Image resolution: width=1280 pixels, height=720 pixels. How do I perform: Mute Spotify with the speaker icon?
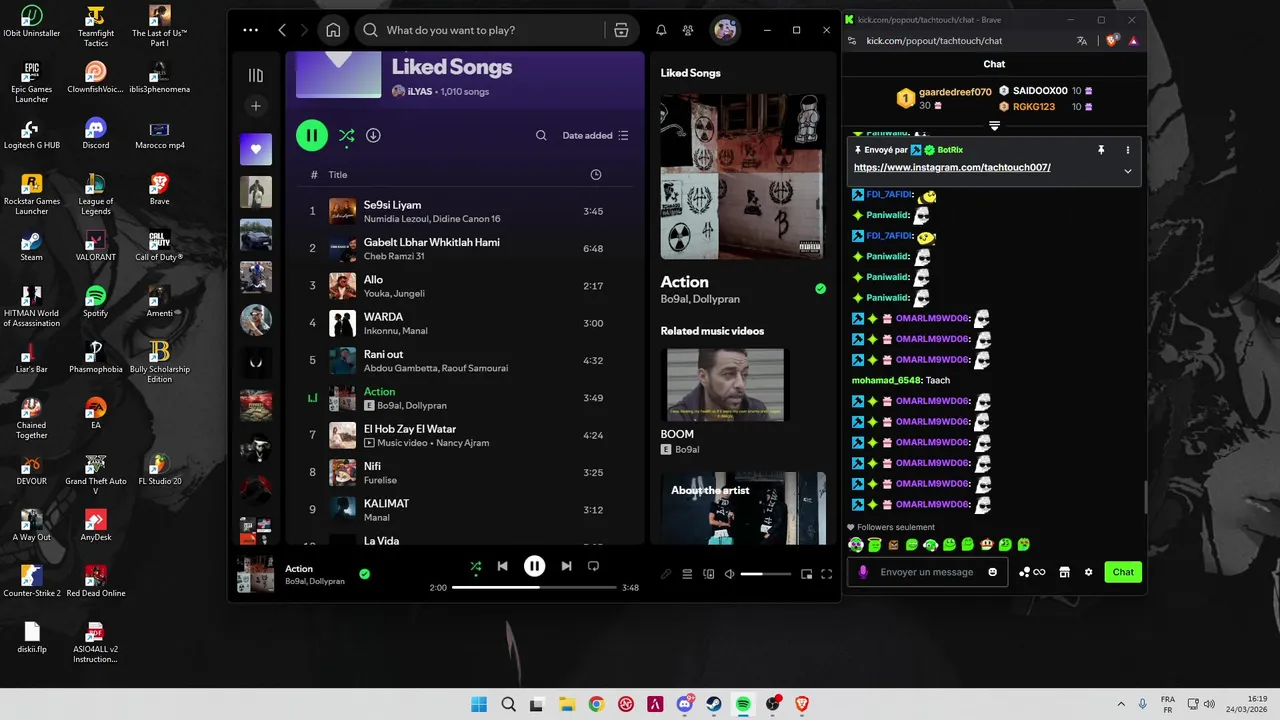[x=730, y=574]
